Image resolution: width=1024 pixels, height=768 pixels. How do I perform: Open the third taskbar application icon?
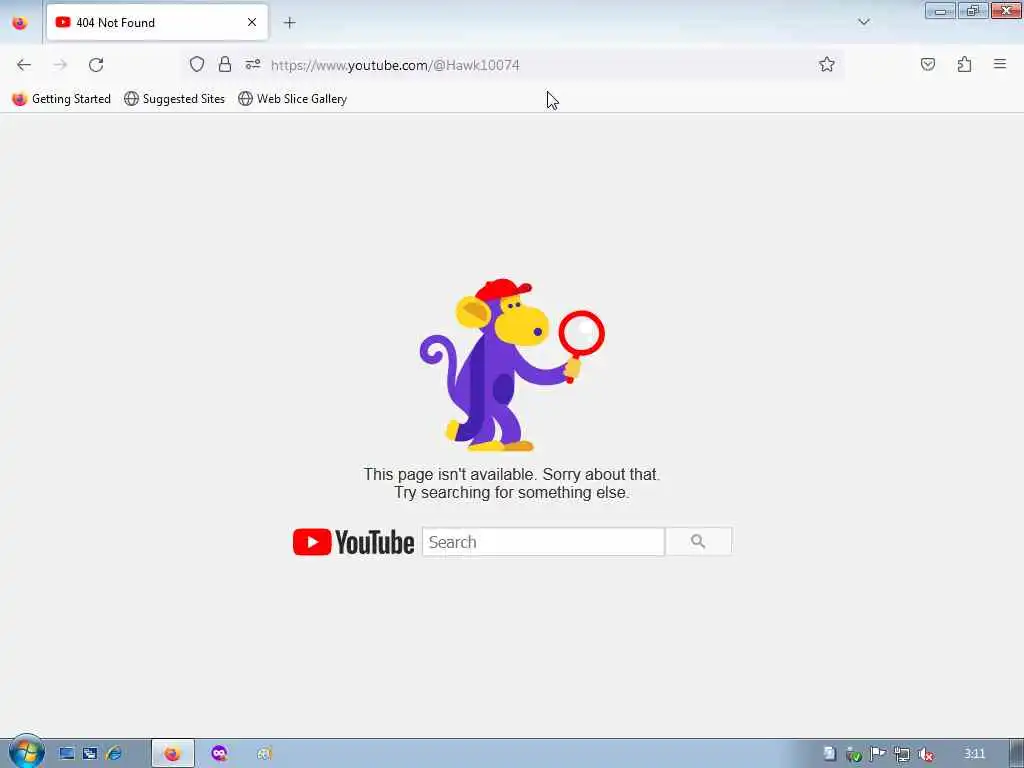point(264,754)
